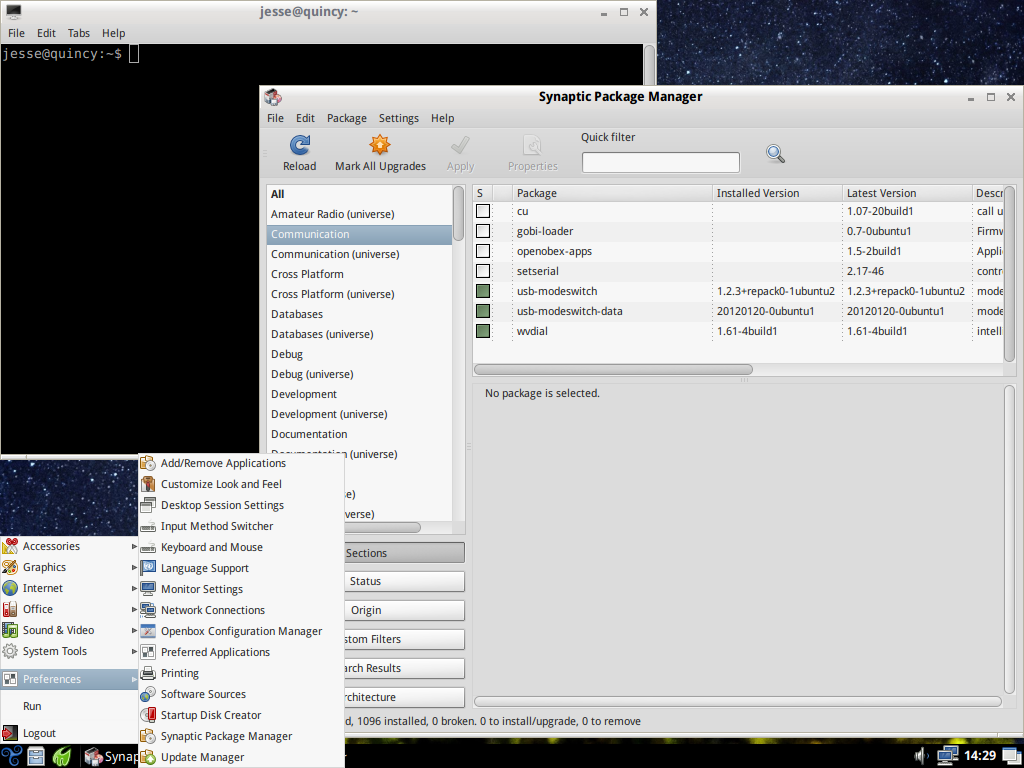Expand the Accessories submenu
This screenshot has width=1024, height=768.
click(69, 546)
